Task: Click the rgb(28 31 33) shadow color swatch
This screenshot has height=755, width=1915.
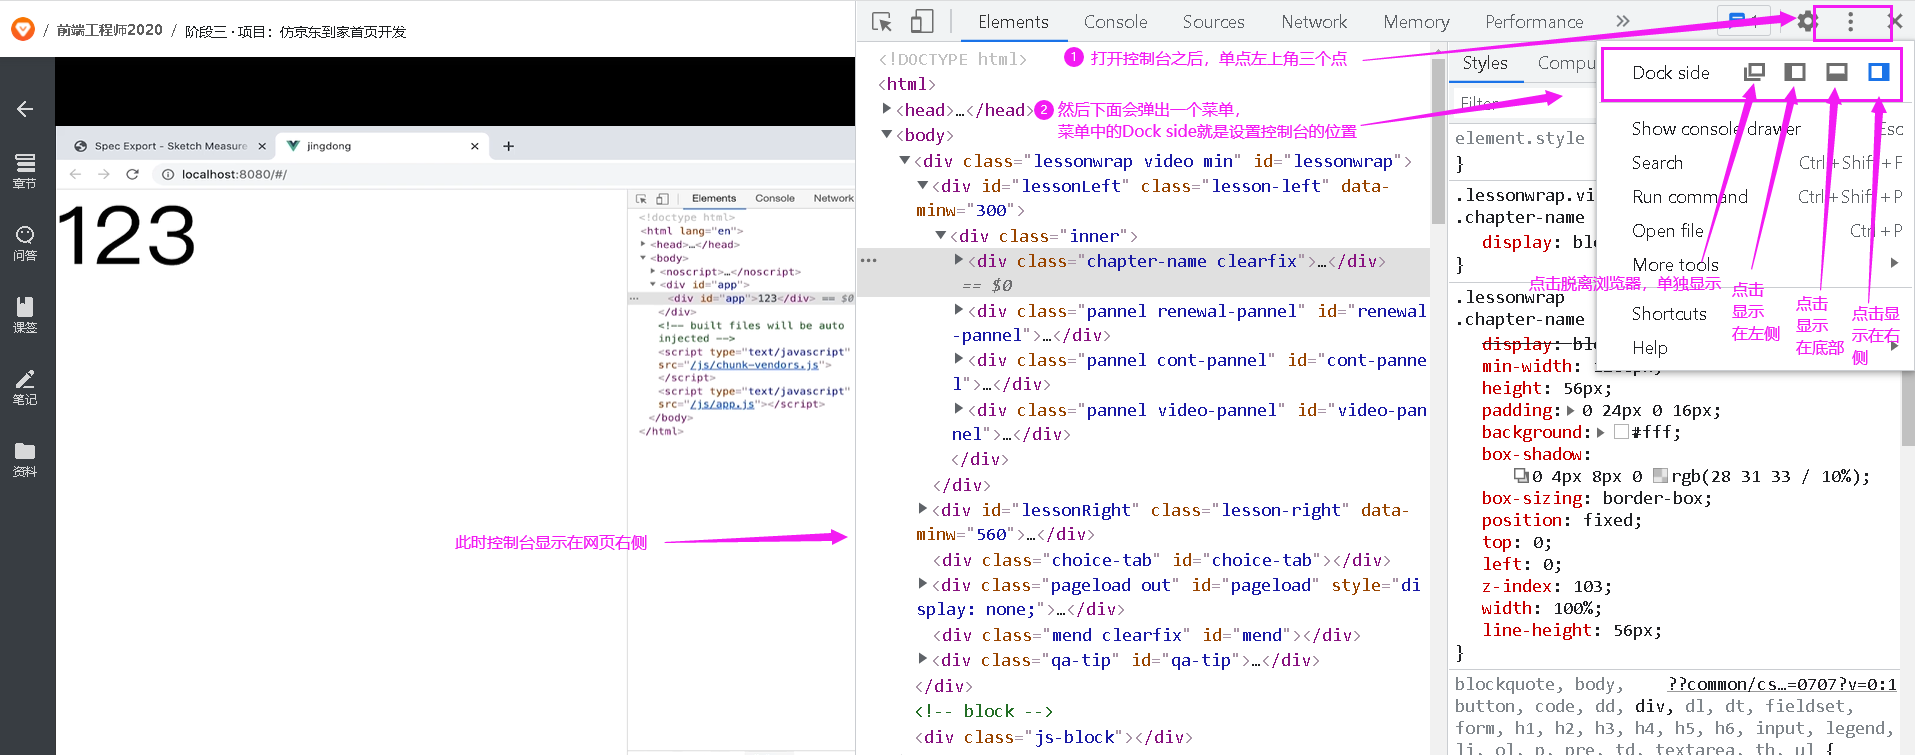Action: click(1660, 476)
